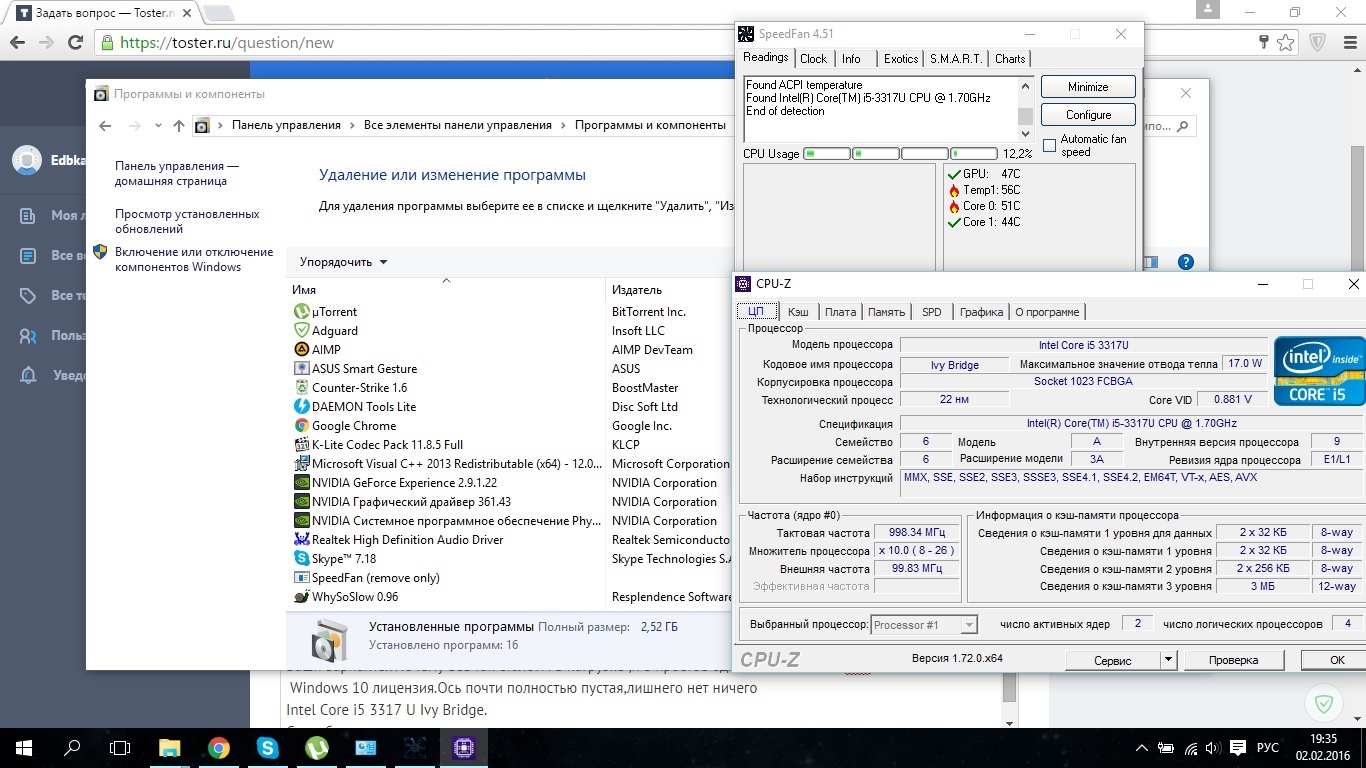This screenshot has height=768, width=1366.
Task: Open the Charts tab in SpeedFan
Action: pos(1010,59)
